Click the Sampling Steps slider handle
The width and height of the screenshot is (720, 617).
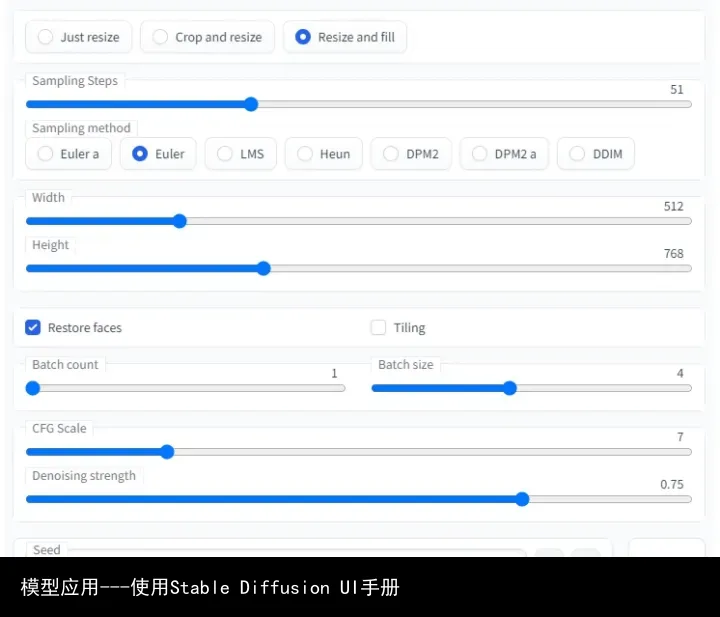coord(251,104)
